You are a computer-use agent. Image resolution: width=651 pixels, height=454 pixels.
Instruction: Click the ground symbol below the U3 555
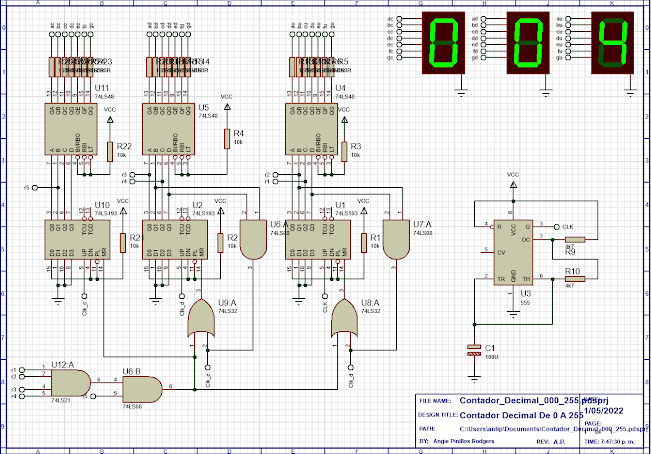513,314
